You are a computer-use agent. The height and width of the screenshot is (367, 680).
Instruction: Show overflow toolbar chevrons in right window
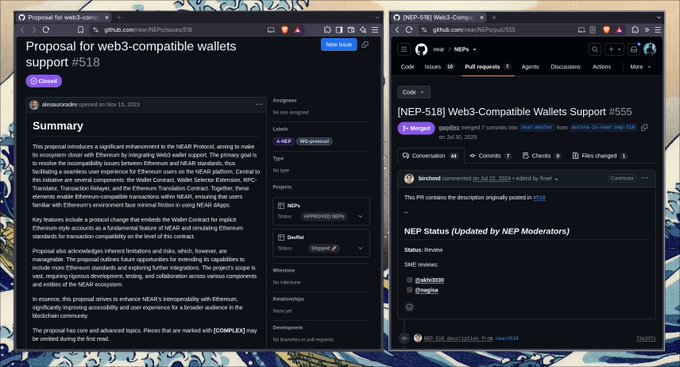pyautogui.click(x=647, y=29)
